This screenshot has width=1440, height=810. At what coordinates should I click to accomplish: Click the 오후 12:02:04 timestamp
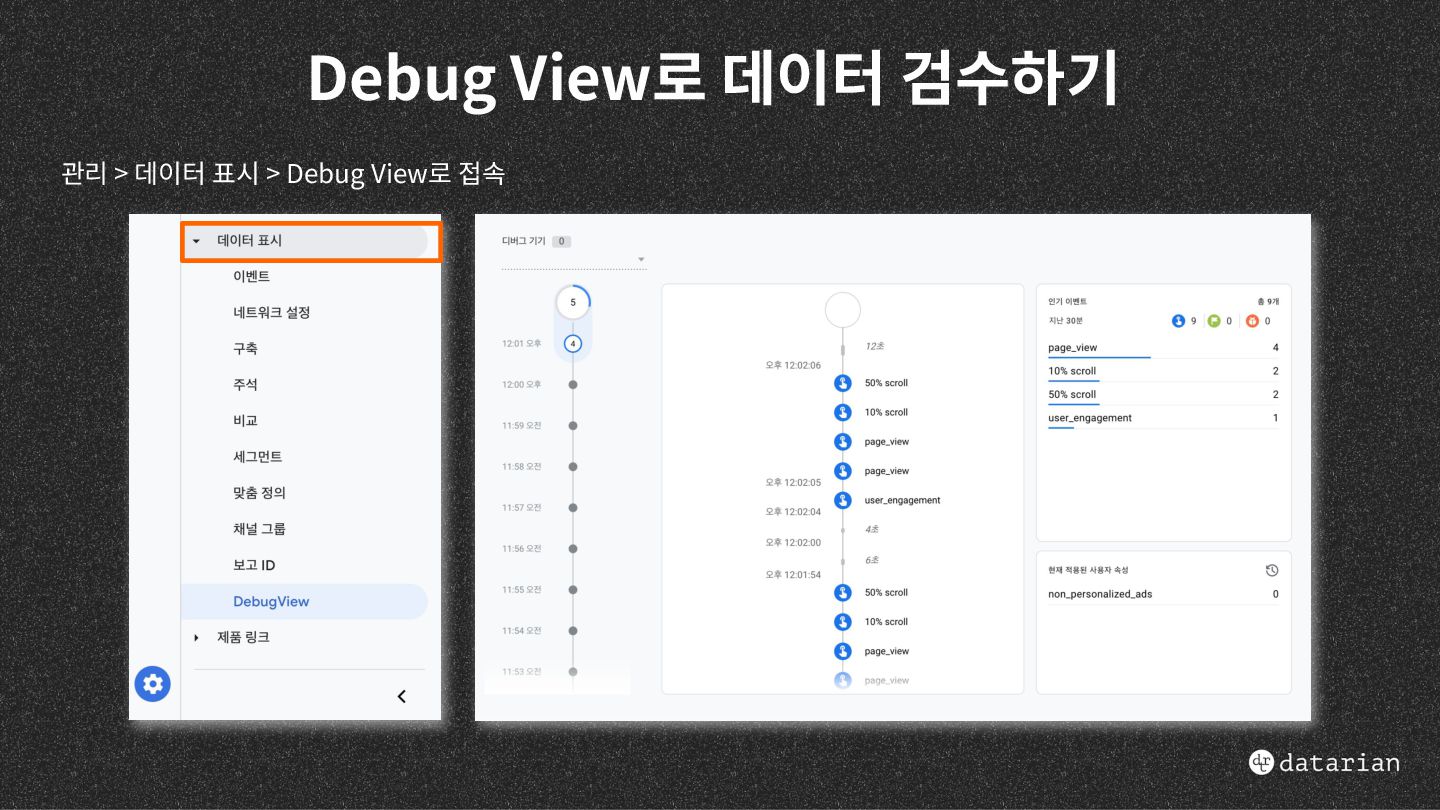pyautogui.click(x=793, y=512)
